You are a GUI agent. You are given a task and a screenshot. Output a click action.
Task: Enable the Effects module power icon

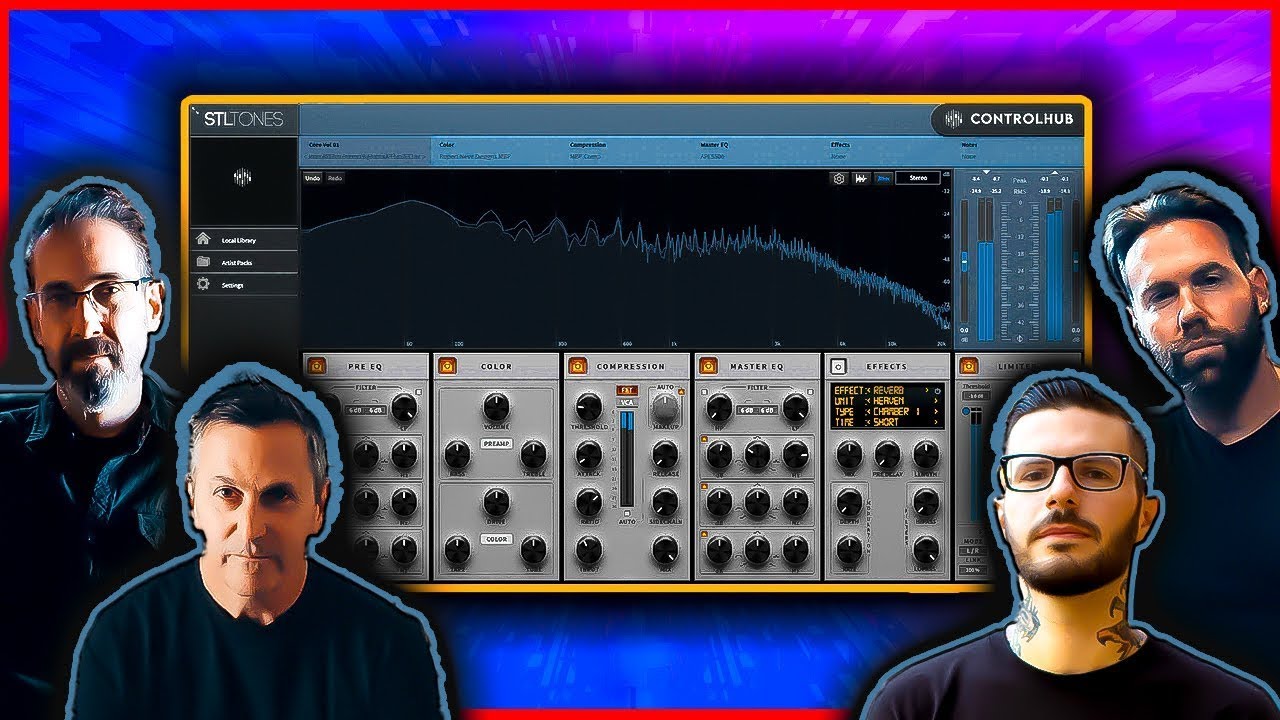(x=838, y=366)
